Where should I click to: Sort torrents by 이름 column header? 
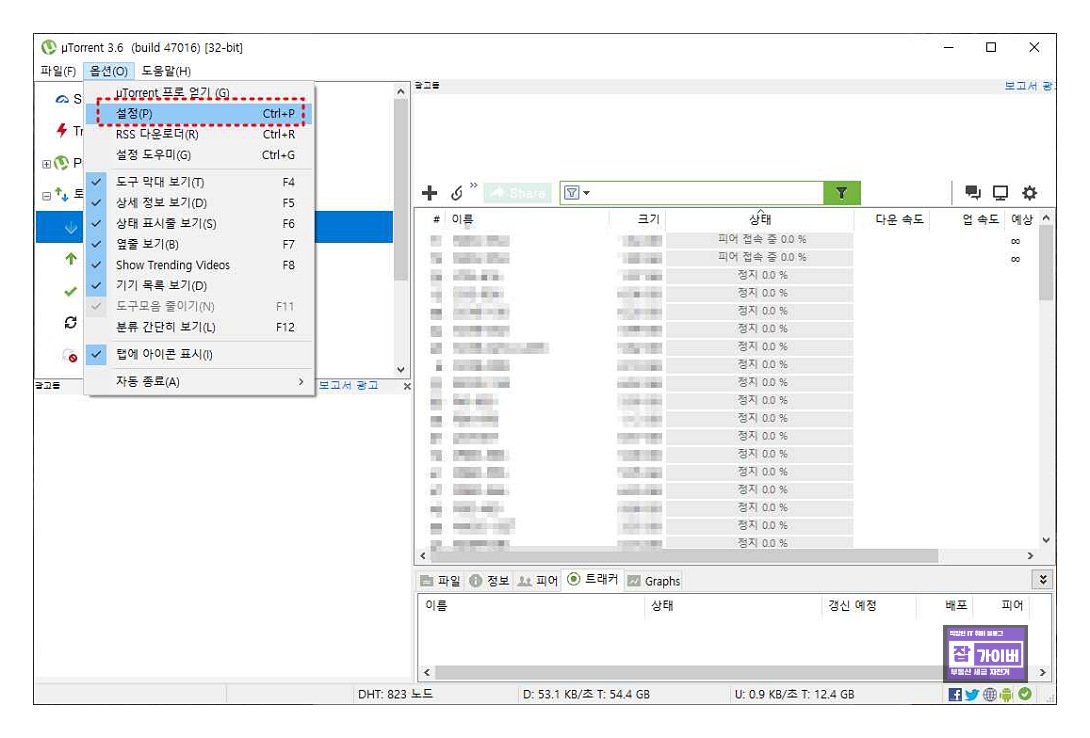tap(462, 219)
